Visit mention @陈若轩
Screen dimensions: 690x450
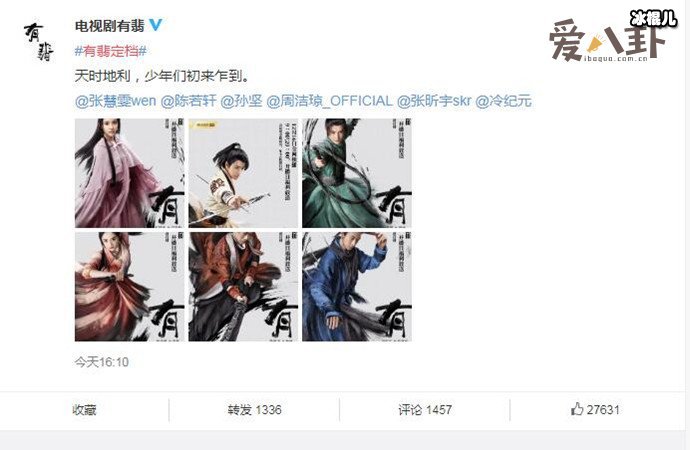tap(189, 101)
